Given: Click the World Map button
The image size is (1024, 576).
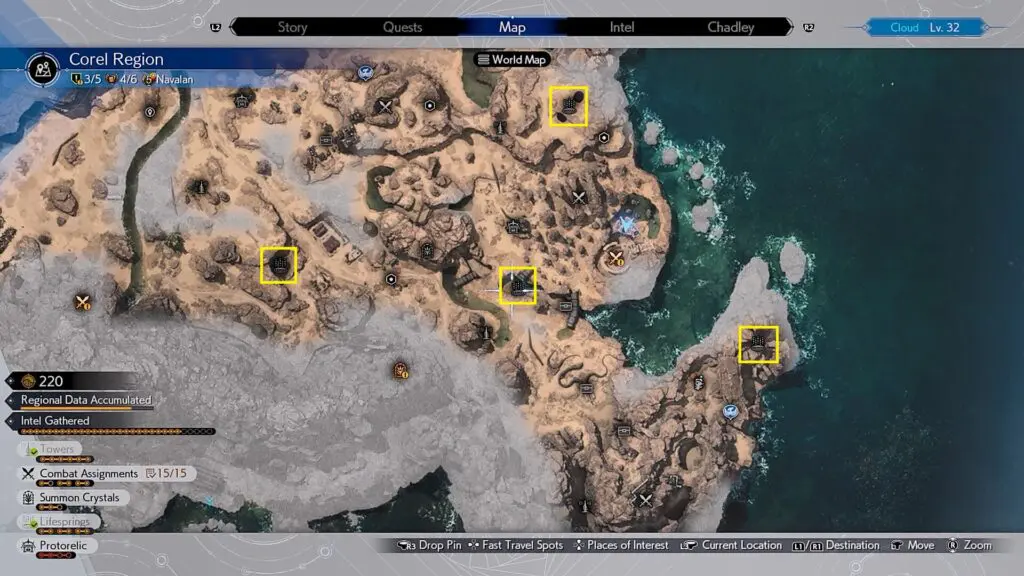Looking at the screenshot, I should pyautogui.click(x=512, y=60).
